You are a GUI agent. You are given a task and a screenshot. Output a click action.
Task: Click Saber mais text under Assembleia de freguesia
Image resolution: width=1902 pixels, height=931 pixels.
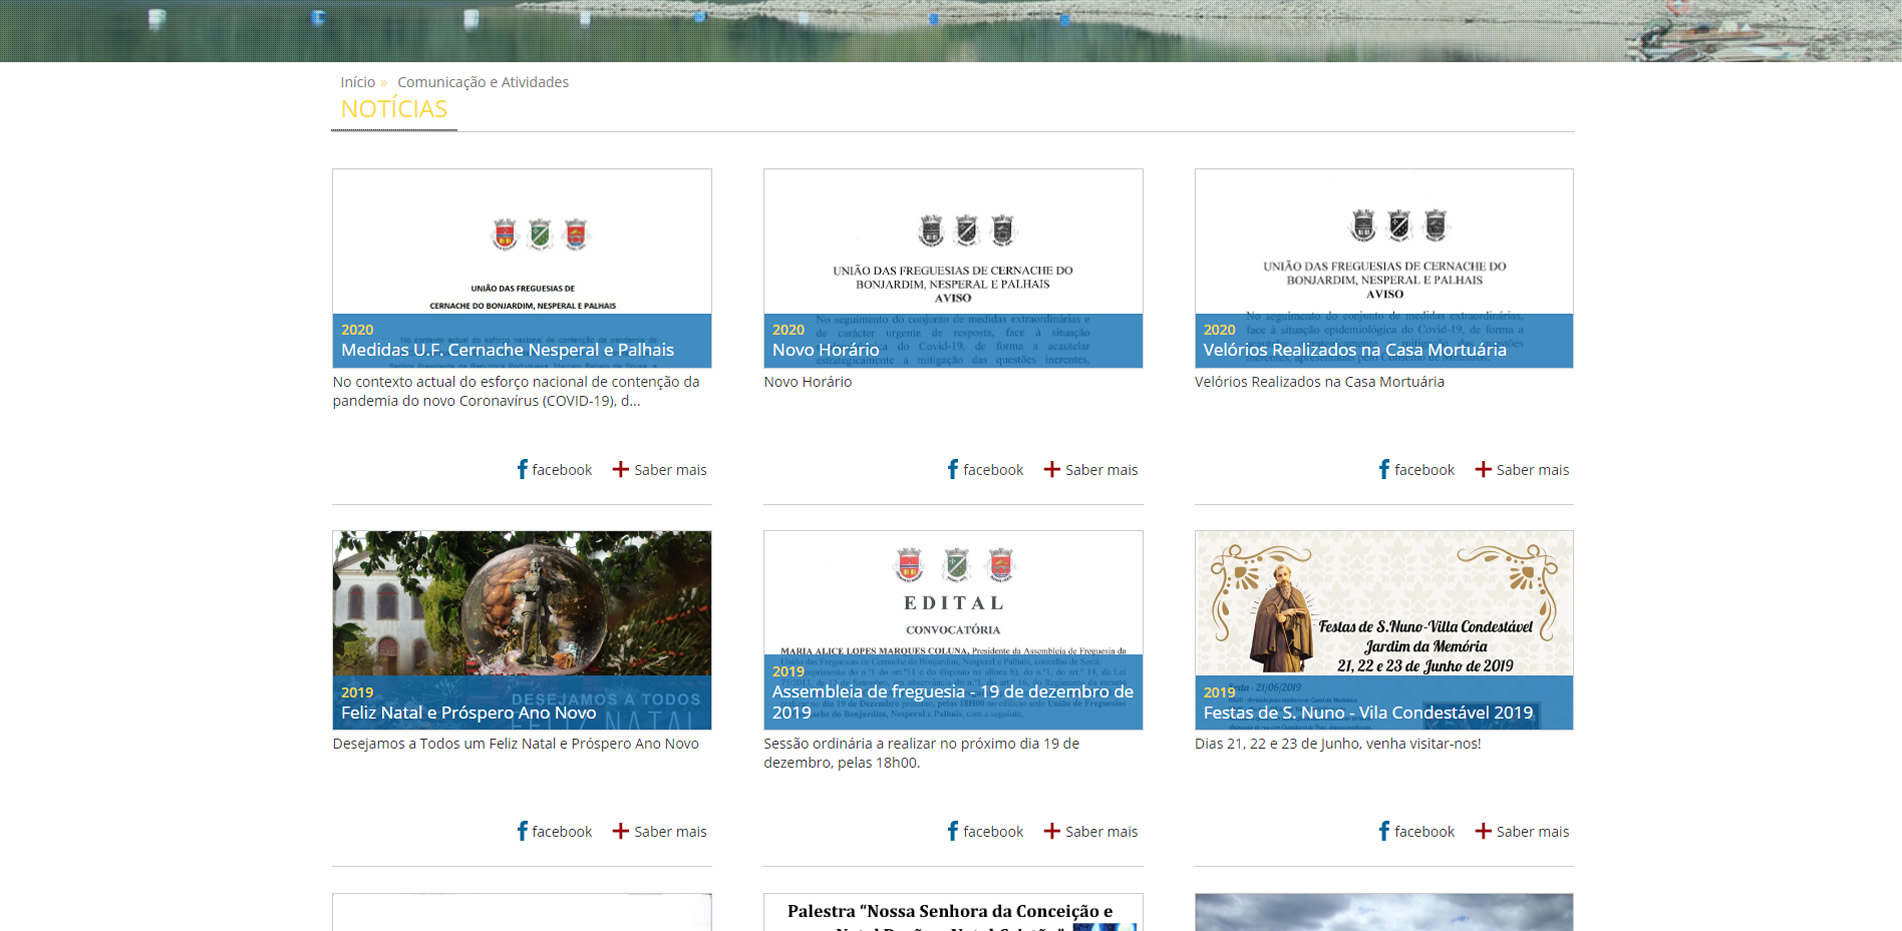coord(1101,832)
